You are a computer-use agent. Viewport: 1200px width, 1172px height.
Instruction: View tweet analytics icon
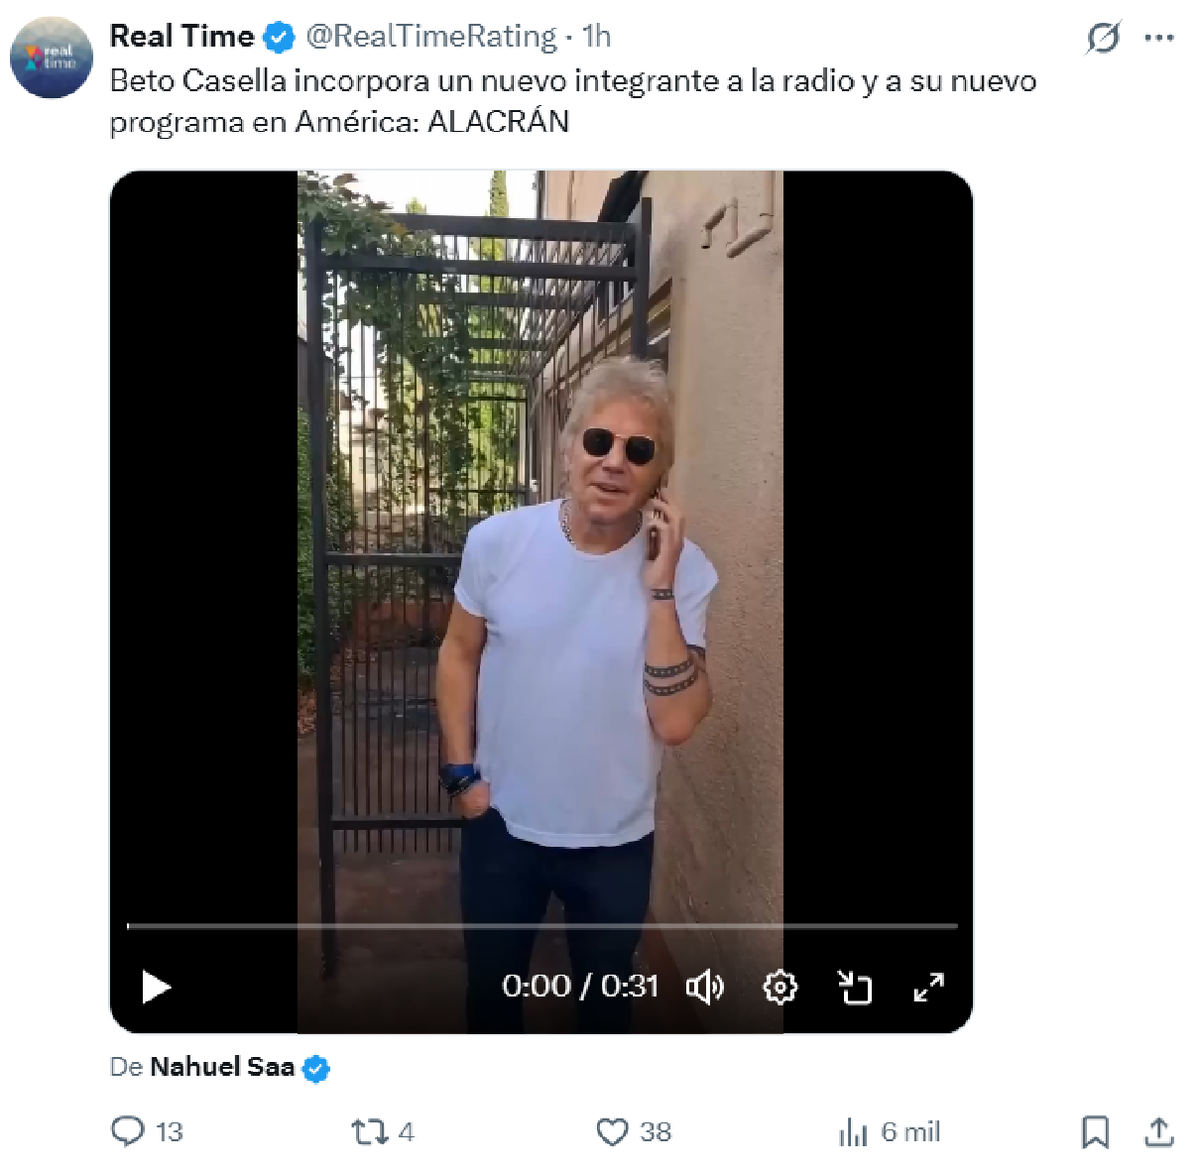tap(853, 1132)
